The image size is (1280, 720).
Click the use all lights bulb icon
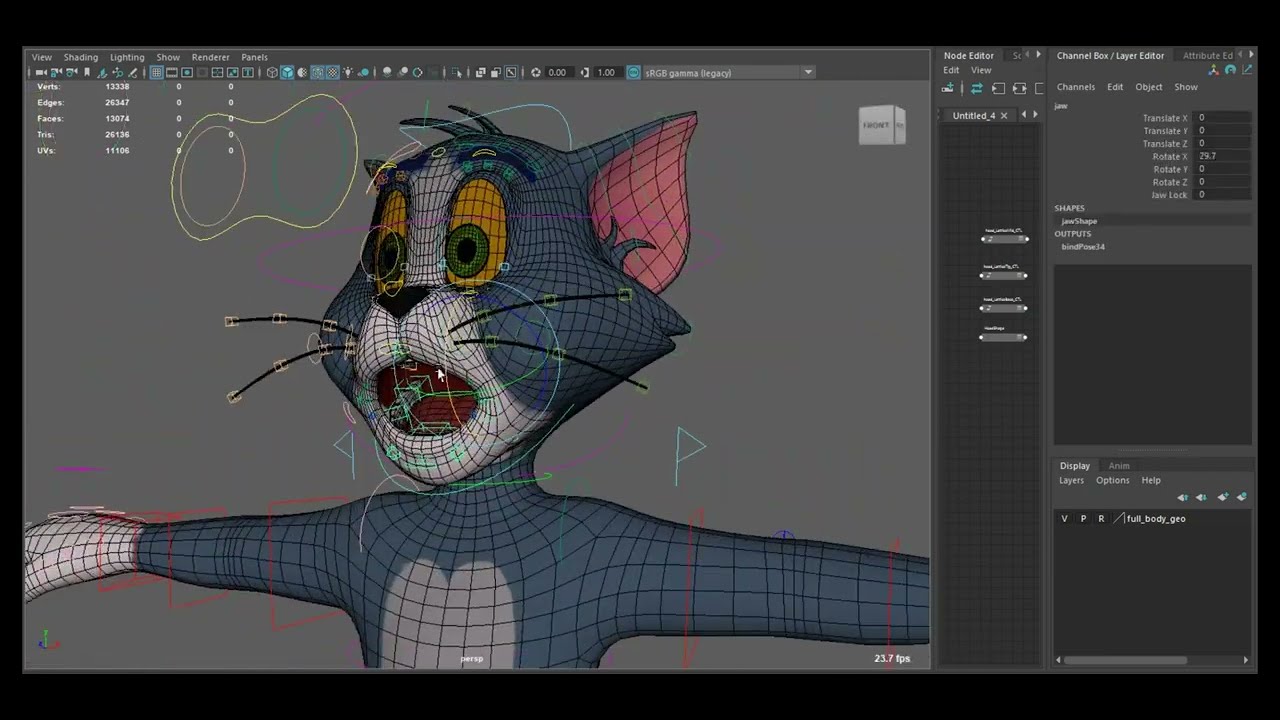(x=349, y=73)
